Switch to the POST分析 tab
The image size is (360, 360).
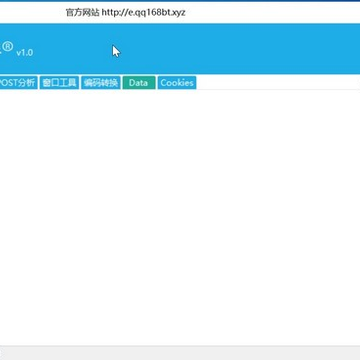(18, 83)
